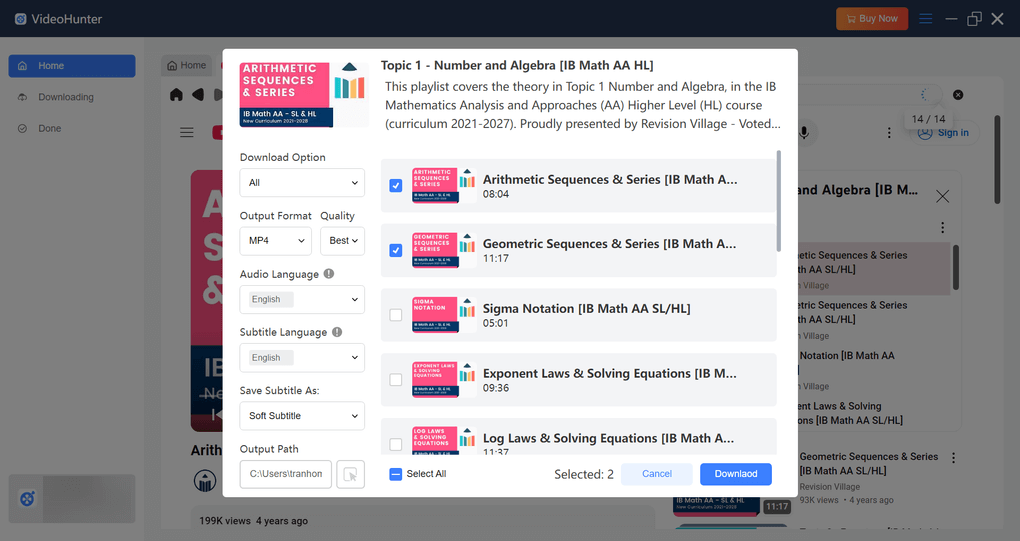Click the browser home icon in the navigation bar
The width and height of the screenshot is (1020, 541).
click(177, 95)
